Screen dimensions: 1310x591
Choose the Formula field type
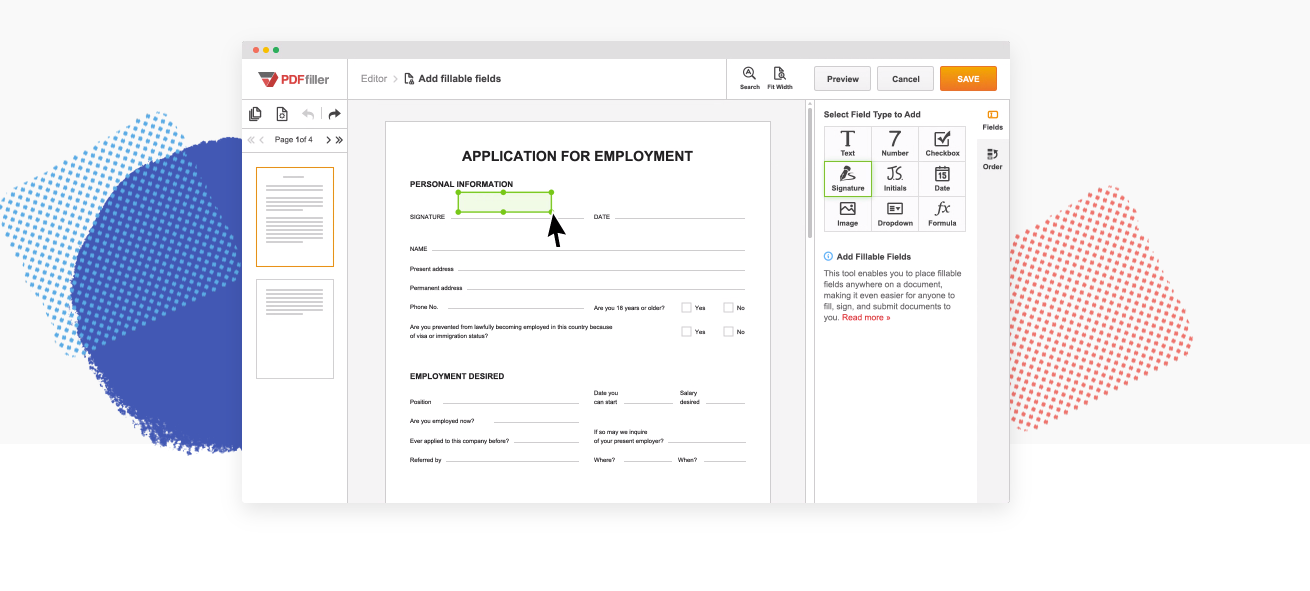(942, 214)
